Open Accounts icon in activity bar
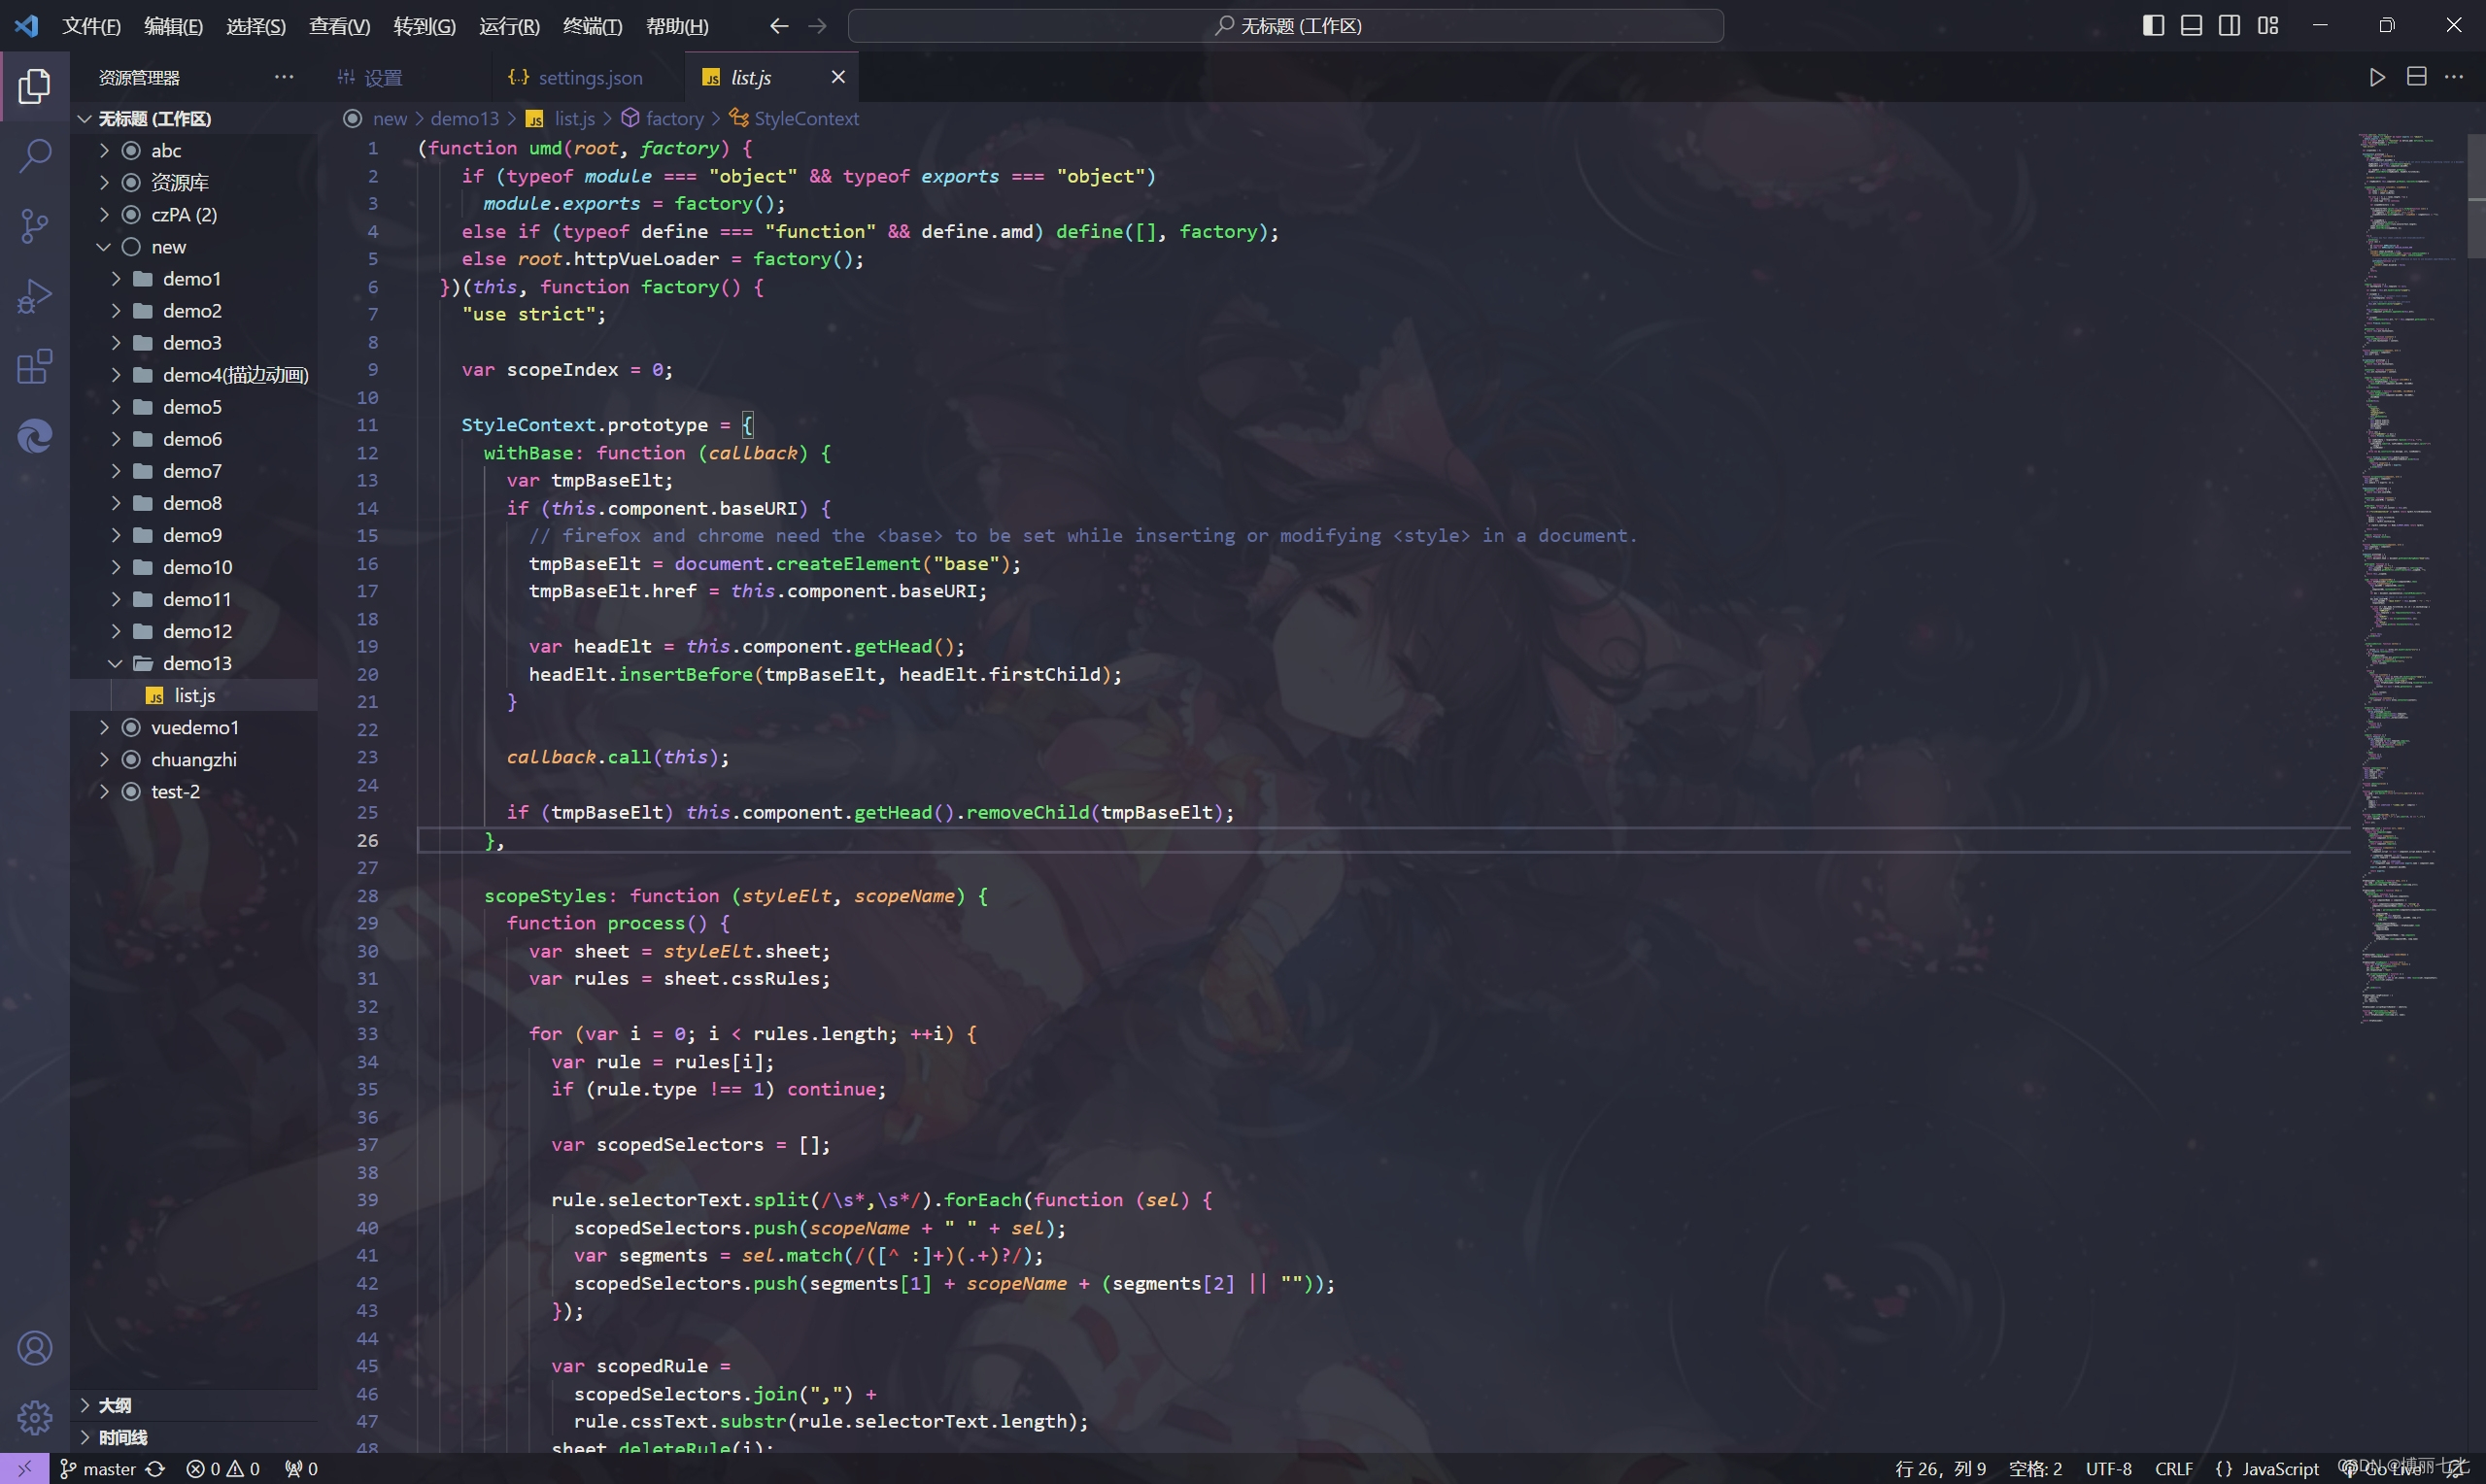Viewport: 2486px width, 1484px height. (x=35, y=1348)
